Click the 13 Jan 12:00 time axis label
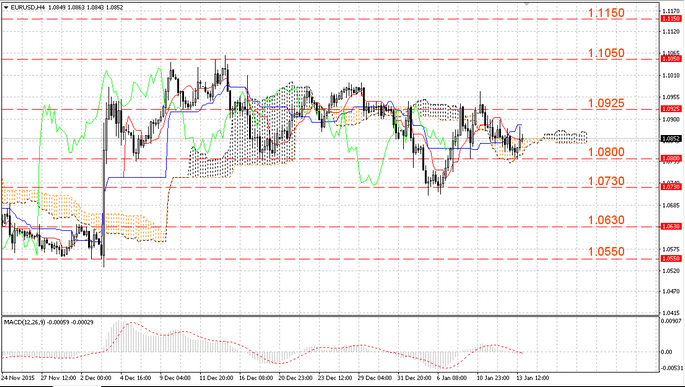The width and height of the screenshot is (685, 387). point(532,378)
